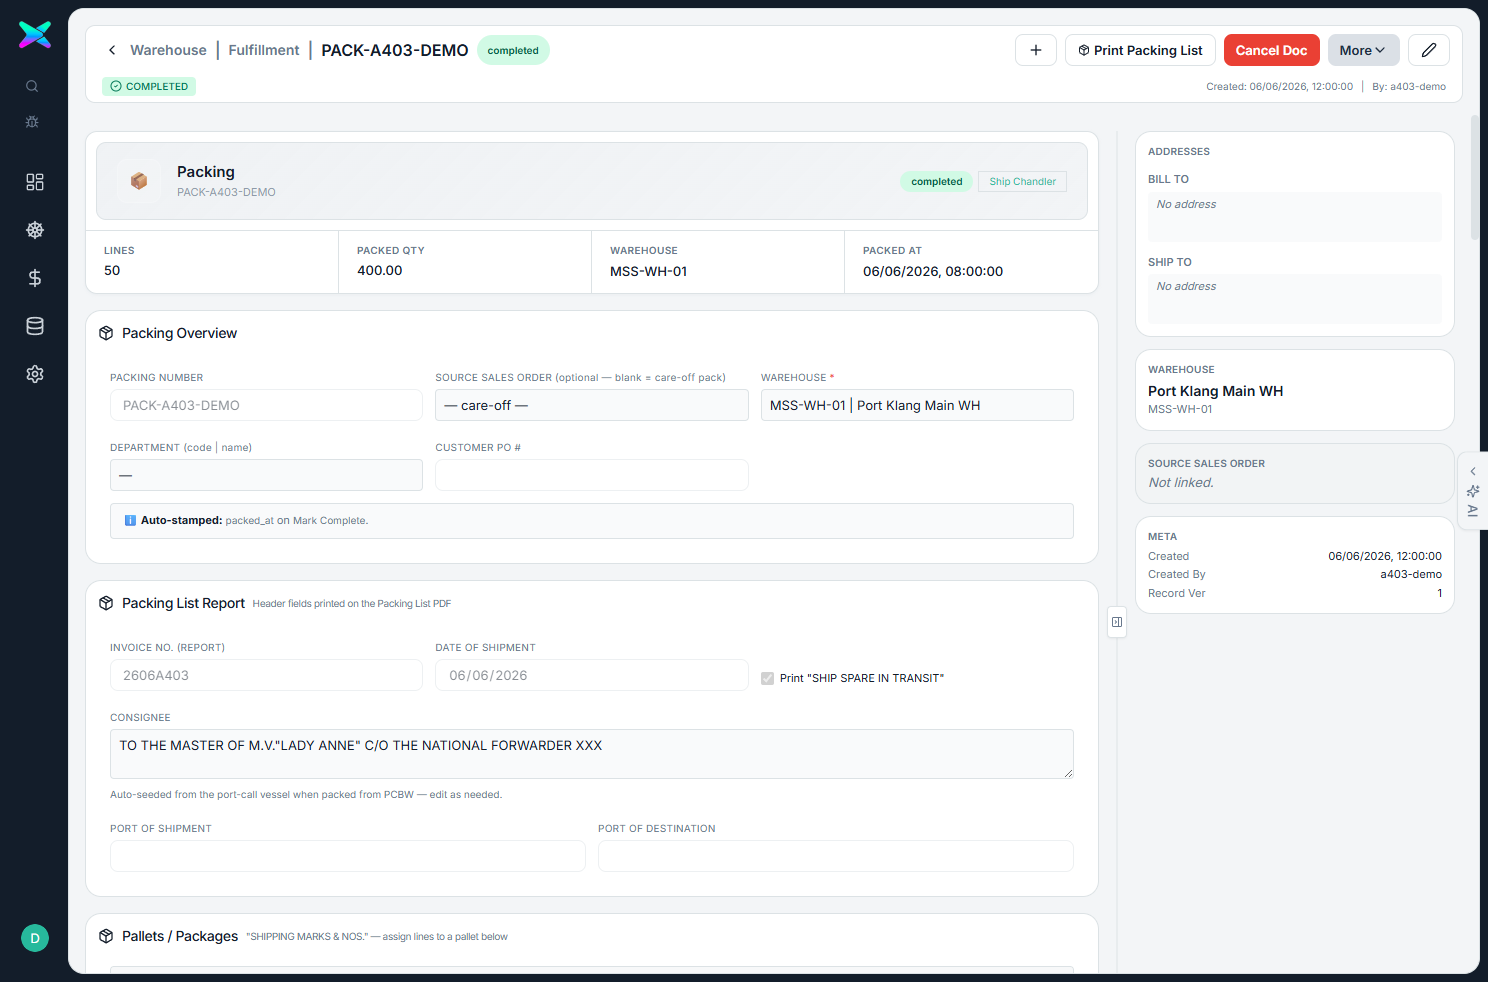
Task: Click the user avatar D
Action: point(35,938)
